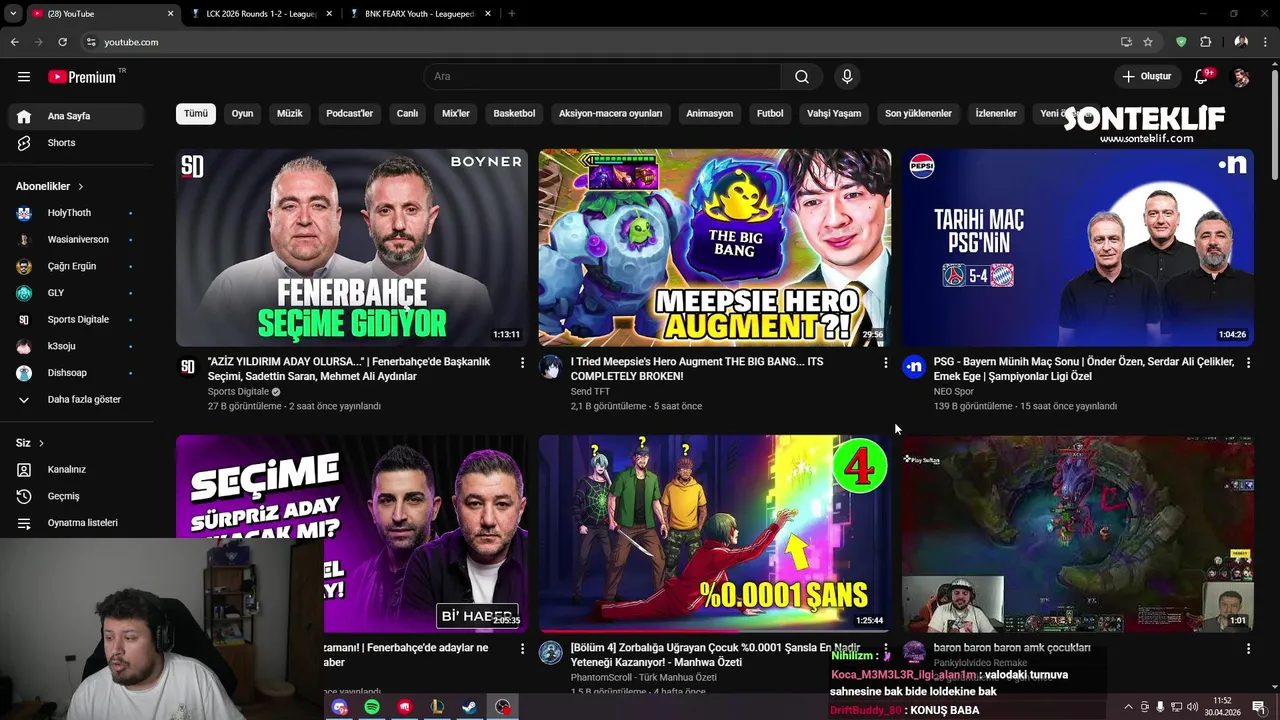Click the "PSG - Bayern Münih Maç Sonu" title
This screenshot has width=1280, height=720.
[1084, 369]
